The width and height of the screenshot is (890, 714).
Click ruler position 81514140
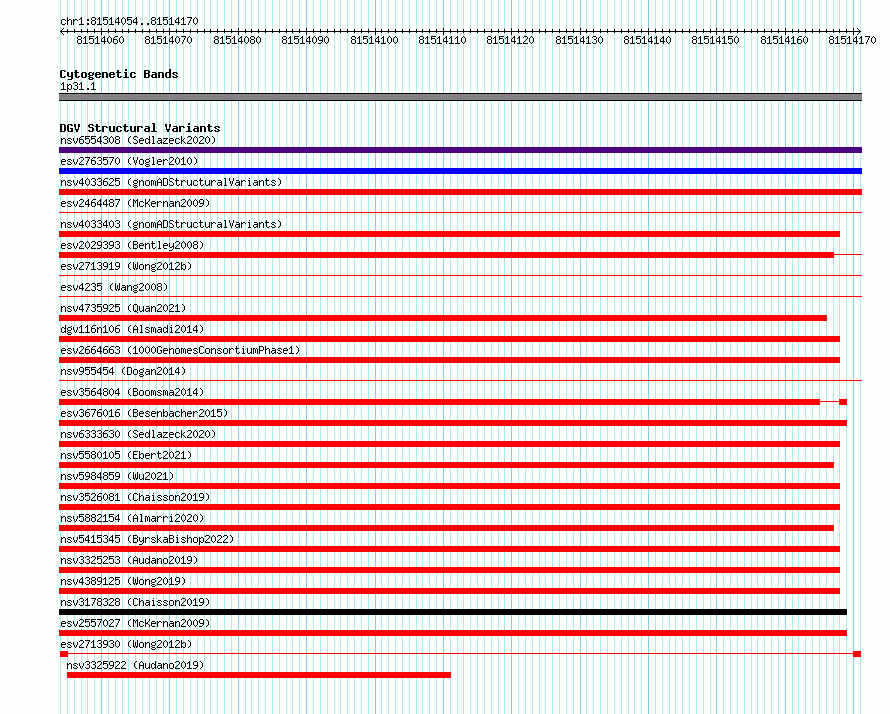[x=647, y=40]
